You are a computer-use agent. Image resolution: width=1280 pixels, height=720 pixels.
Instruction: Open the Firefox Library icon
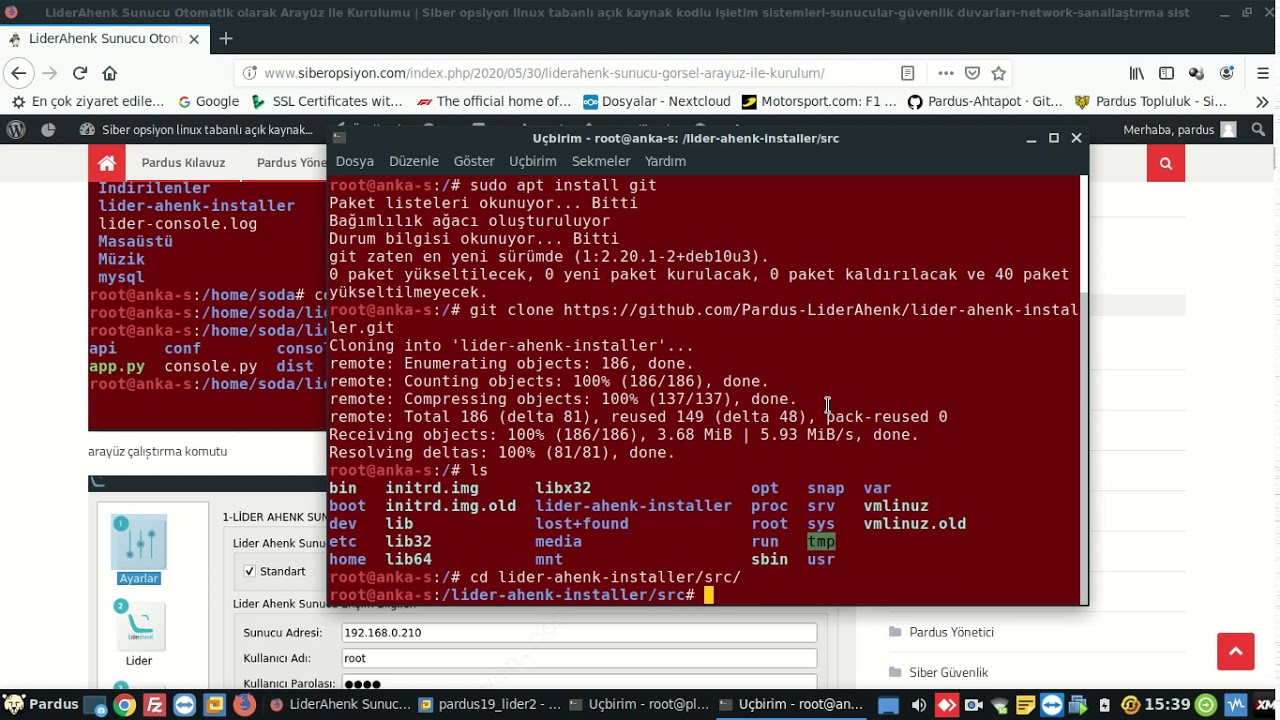tap(1137, 73)
